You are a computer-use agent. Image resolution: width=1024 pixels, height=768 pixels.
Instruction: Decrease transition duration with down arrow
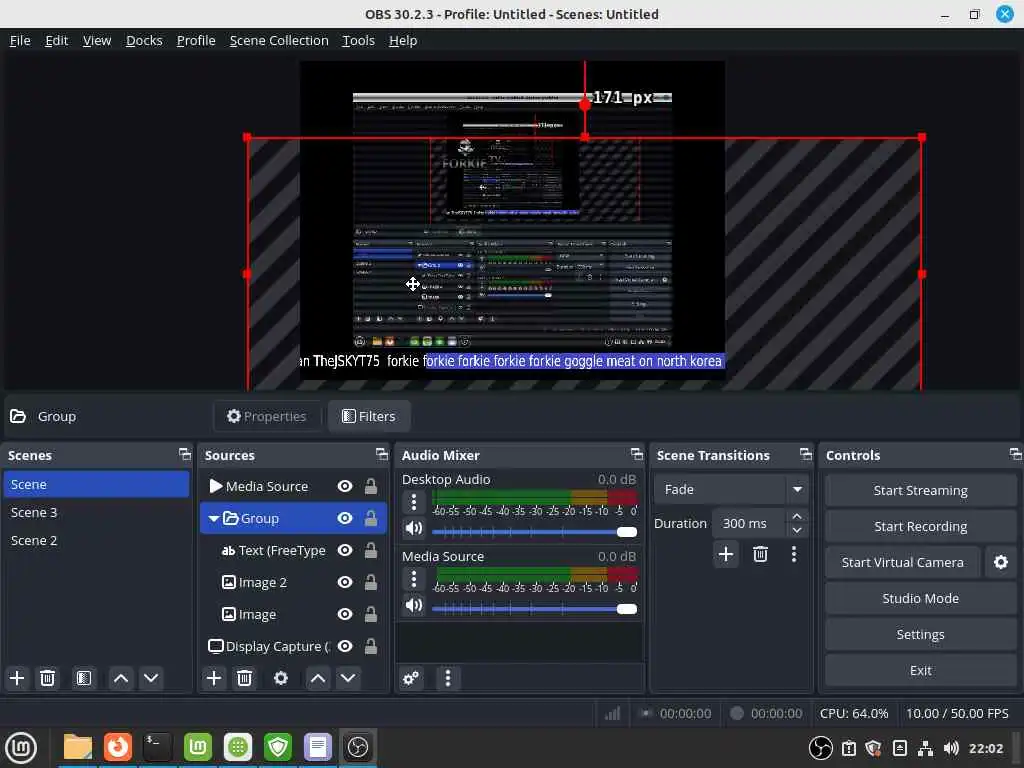[x=797, y=530]
